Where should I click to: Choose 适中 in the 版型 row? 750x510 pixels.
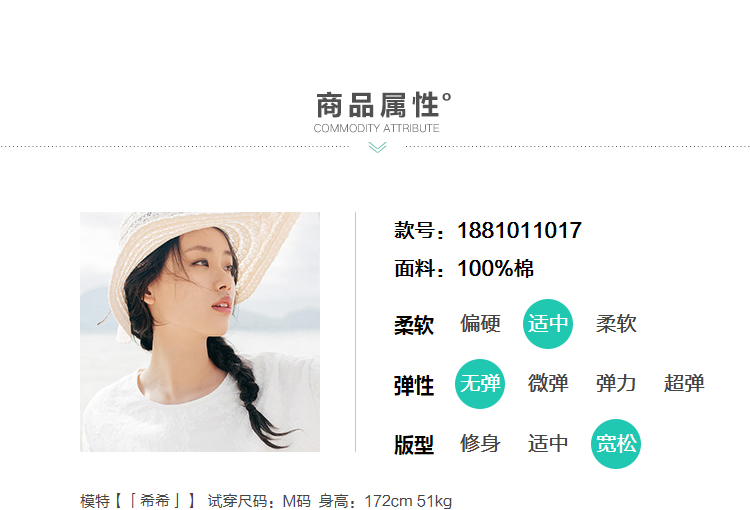548,443
